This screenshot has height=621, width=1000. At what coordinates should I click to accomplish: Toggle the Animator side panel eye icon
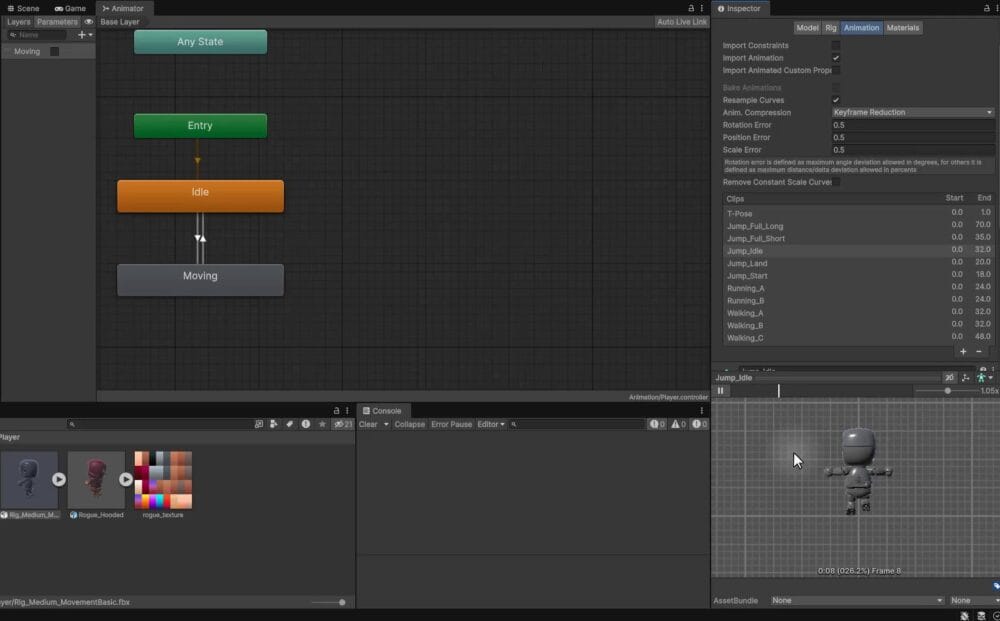(89, 22)
